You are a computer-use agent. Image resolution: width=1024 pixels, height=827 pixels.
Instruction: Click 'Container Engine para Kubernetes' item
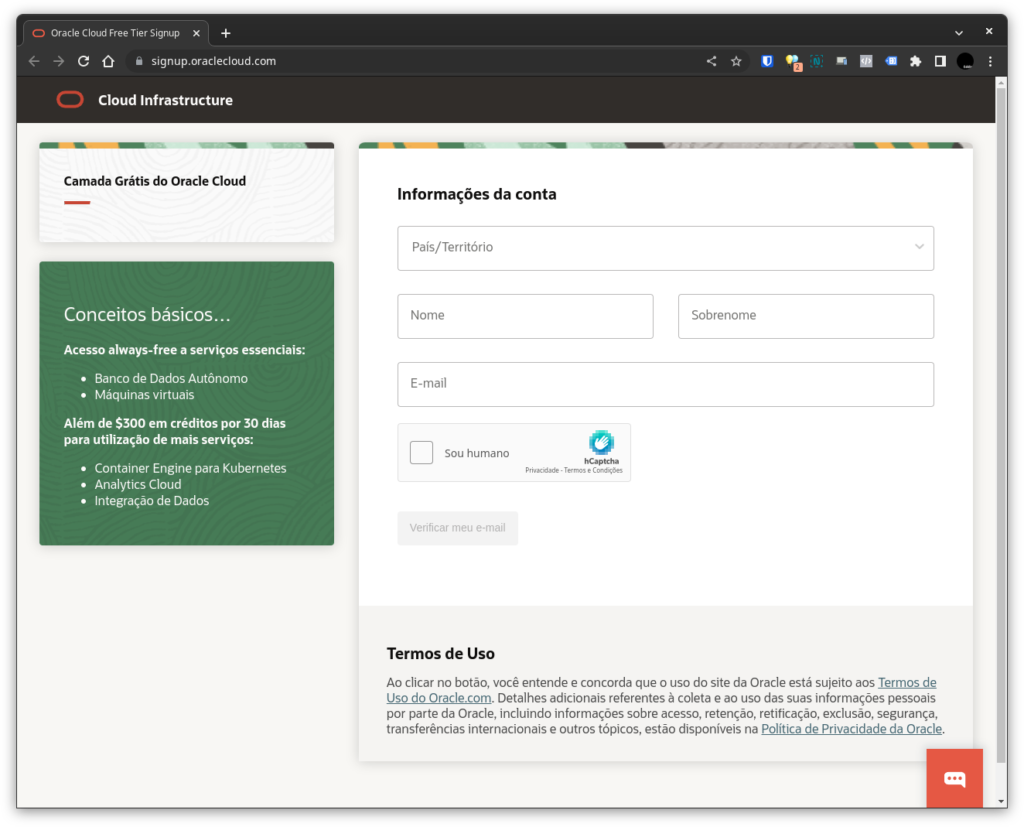tap(190, 468)
